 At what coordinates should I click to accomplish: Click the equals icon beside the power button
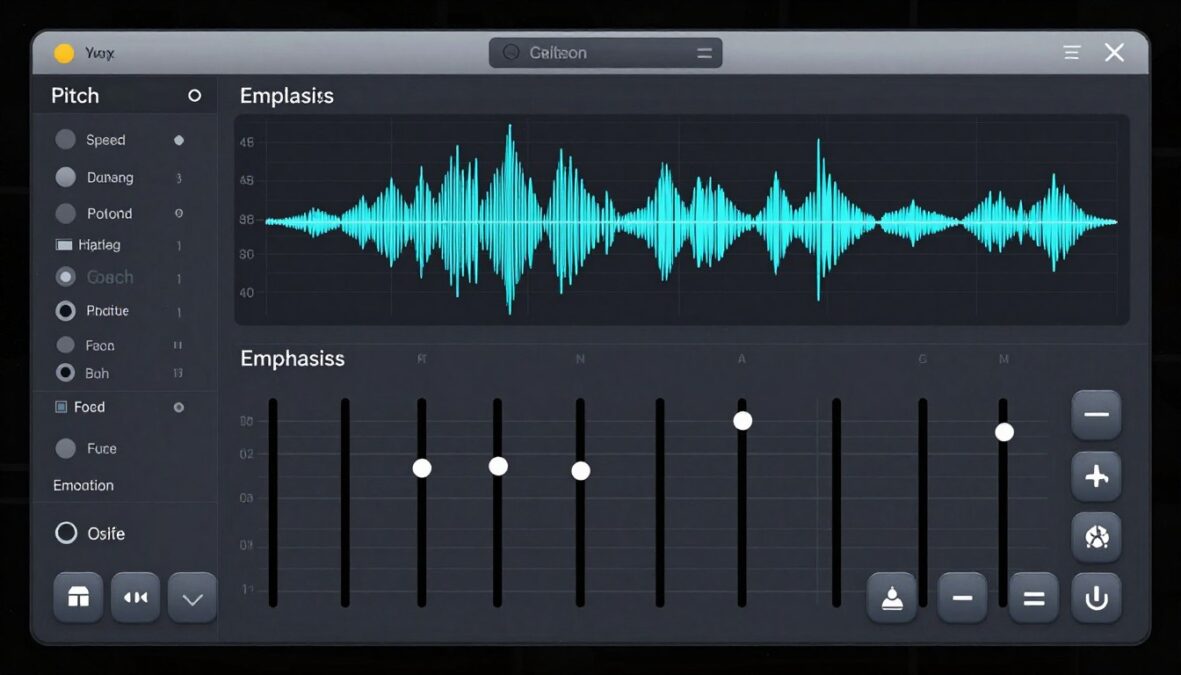tap(1033, 597)
